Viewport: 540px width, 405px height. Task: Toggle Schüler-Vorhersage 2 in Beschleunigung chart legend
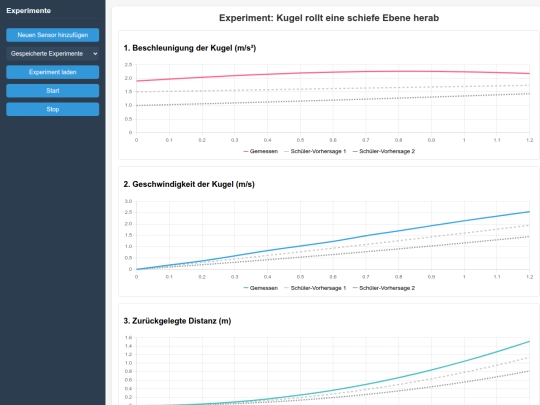tap(384, 151)
